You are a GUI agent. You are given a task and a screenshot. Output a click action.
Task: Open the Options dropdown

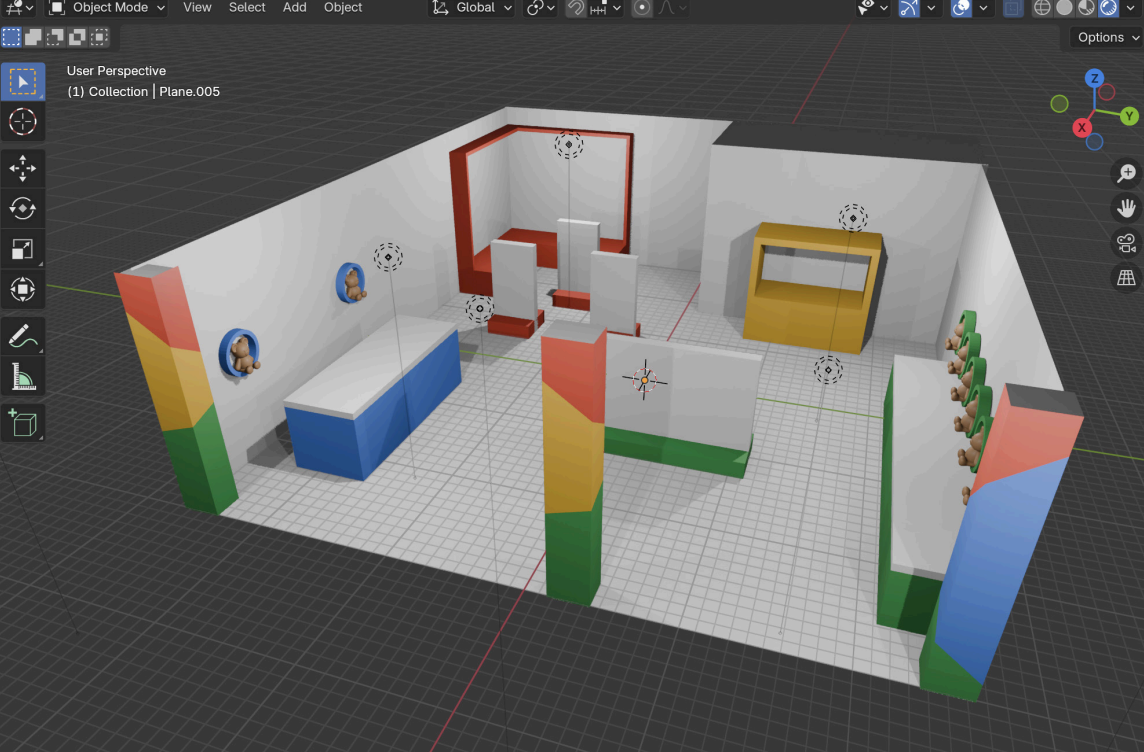[x=1106, y=37]
